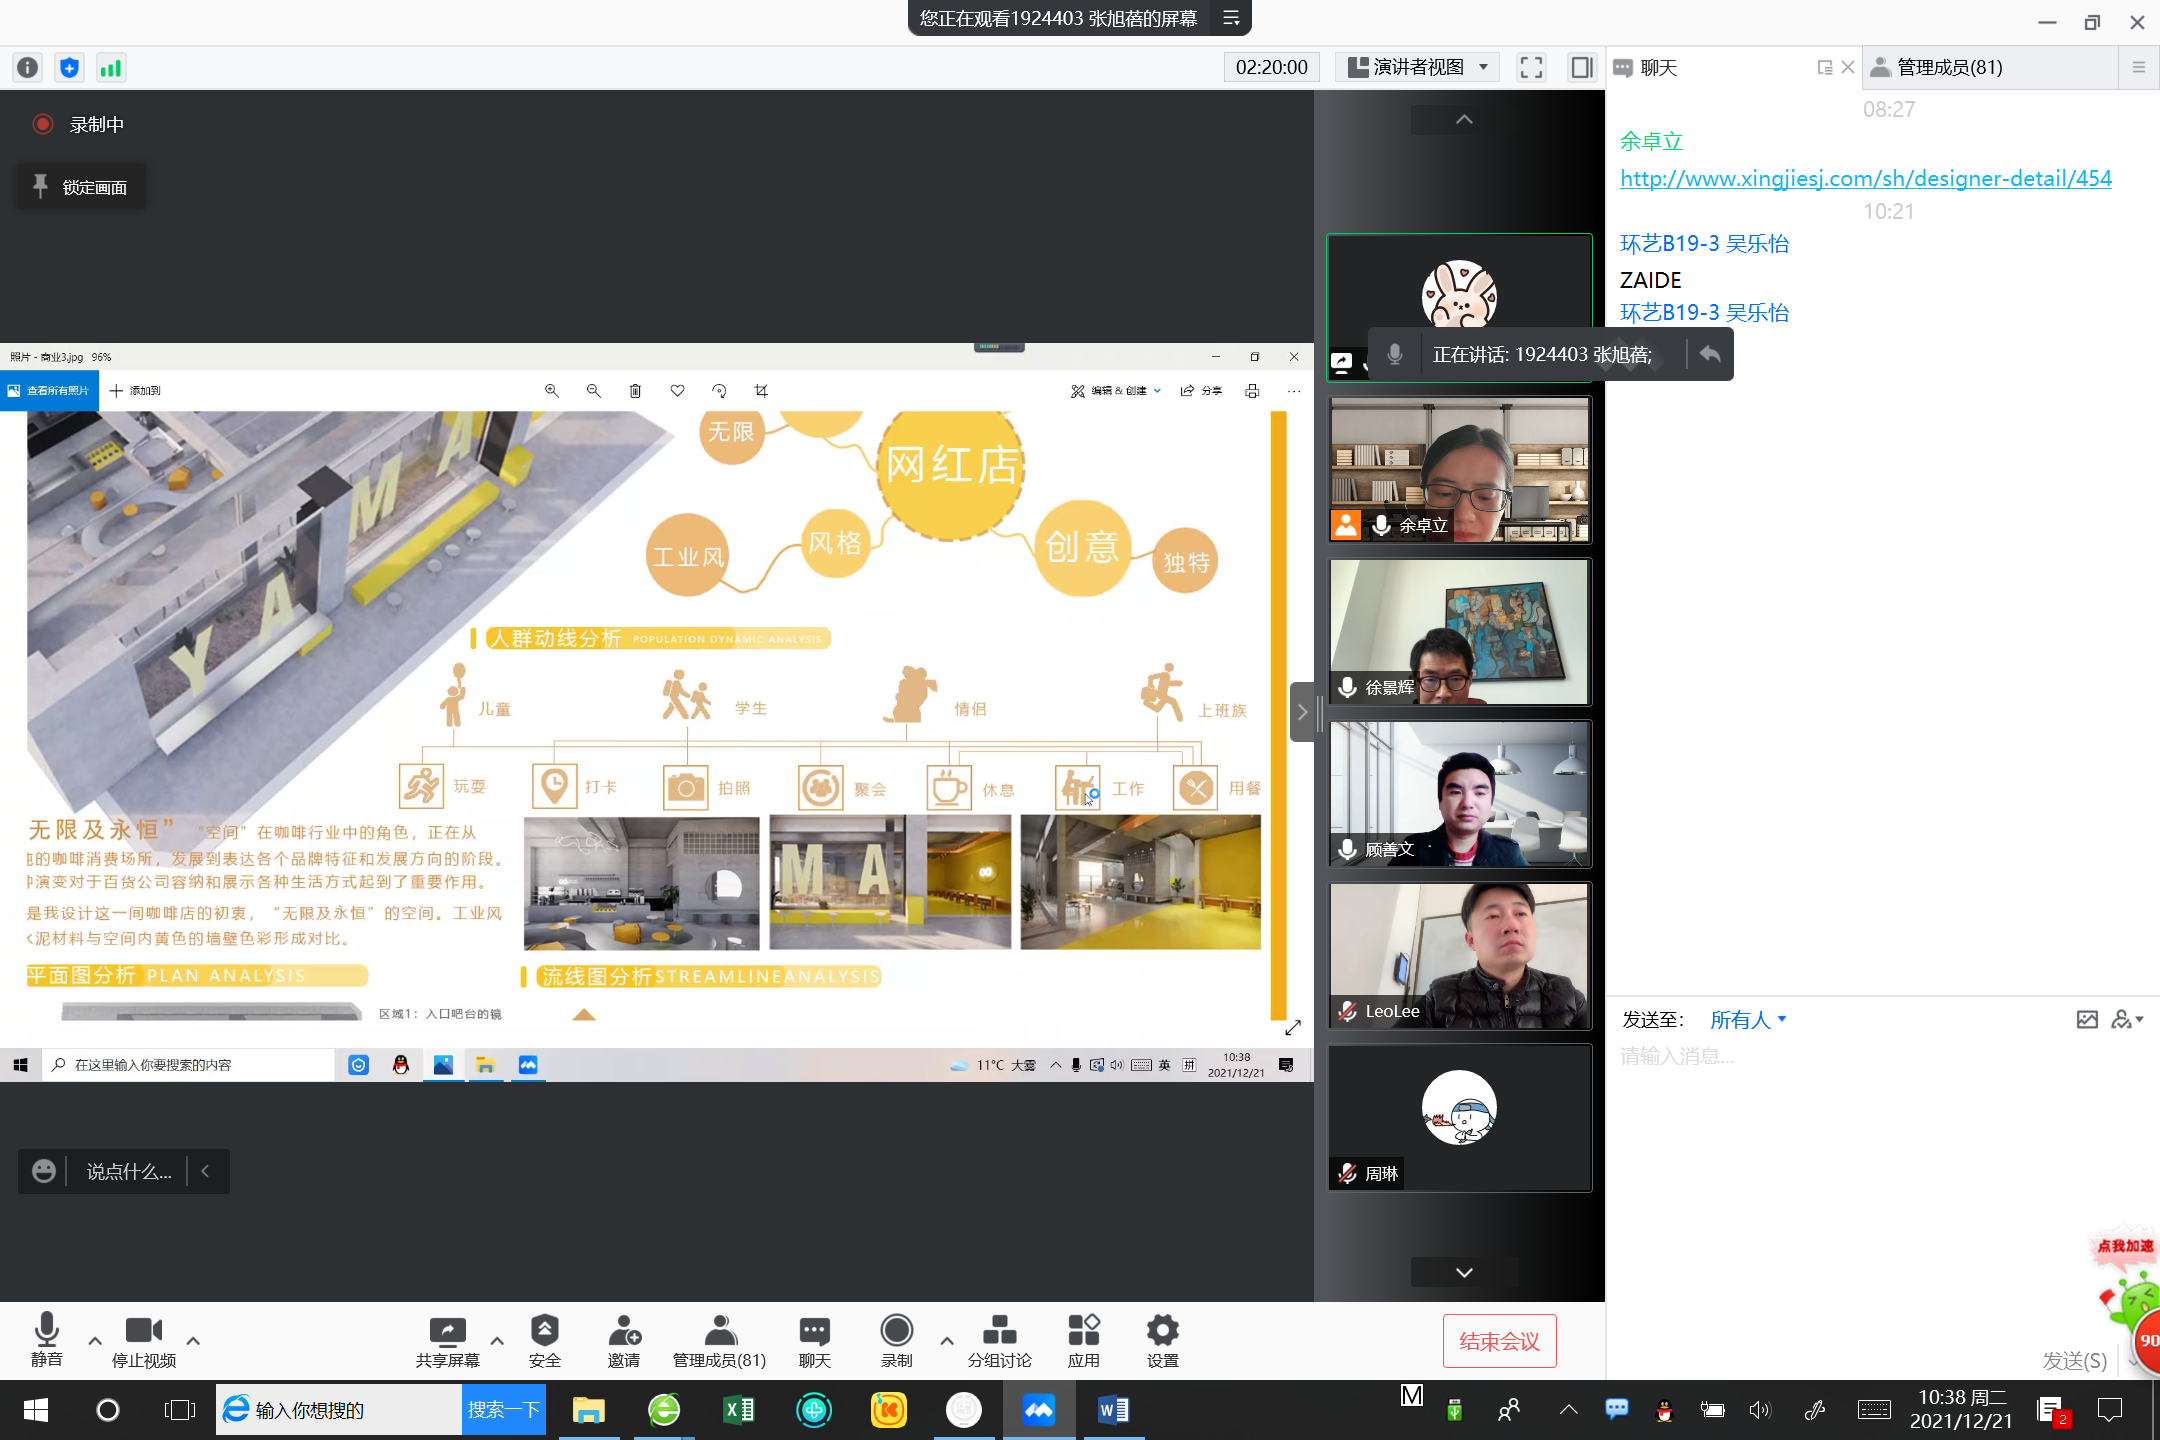Mute microphone with 静音 button

tap(46, 1340)
